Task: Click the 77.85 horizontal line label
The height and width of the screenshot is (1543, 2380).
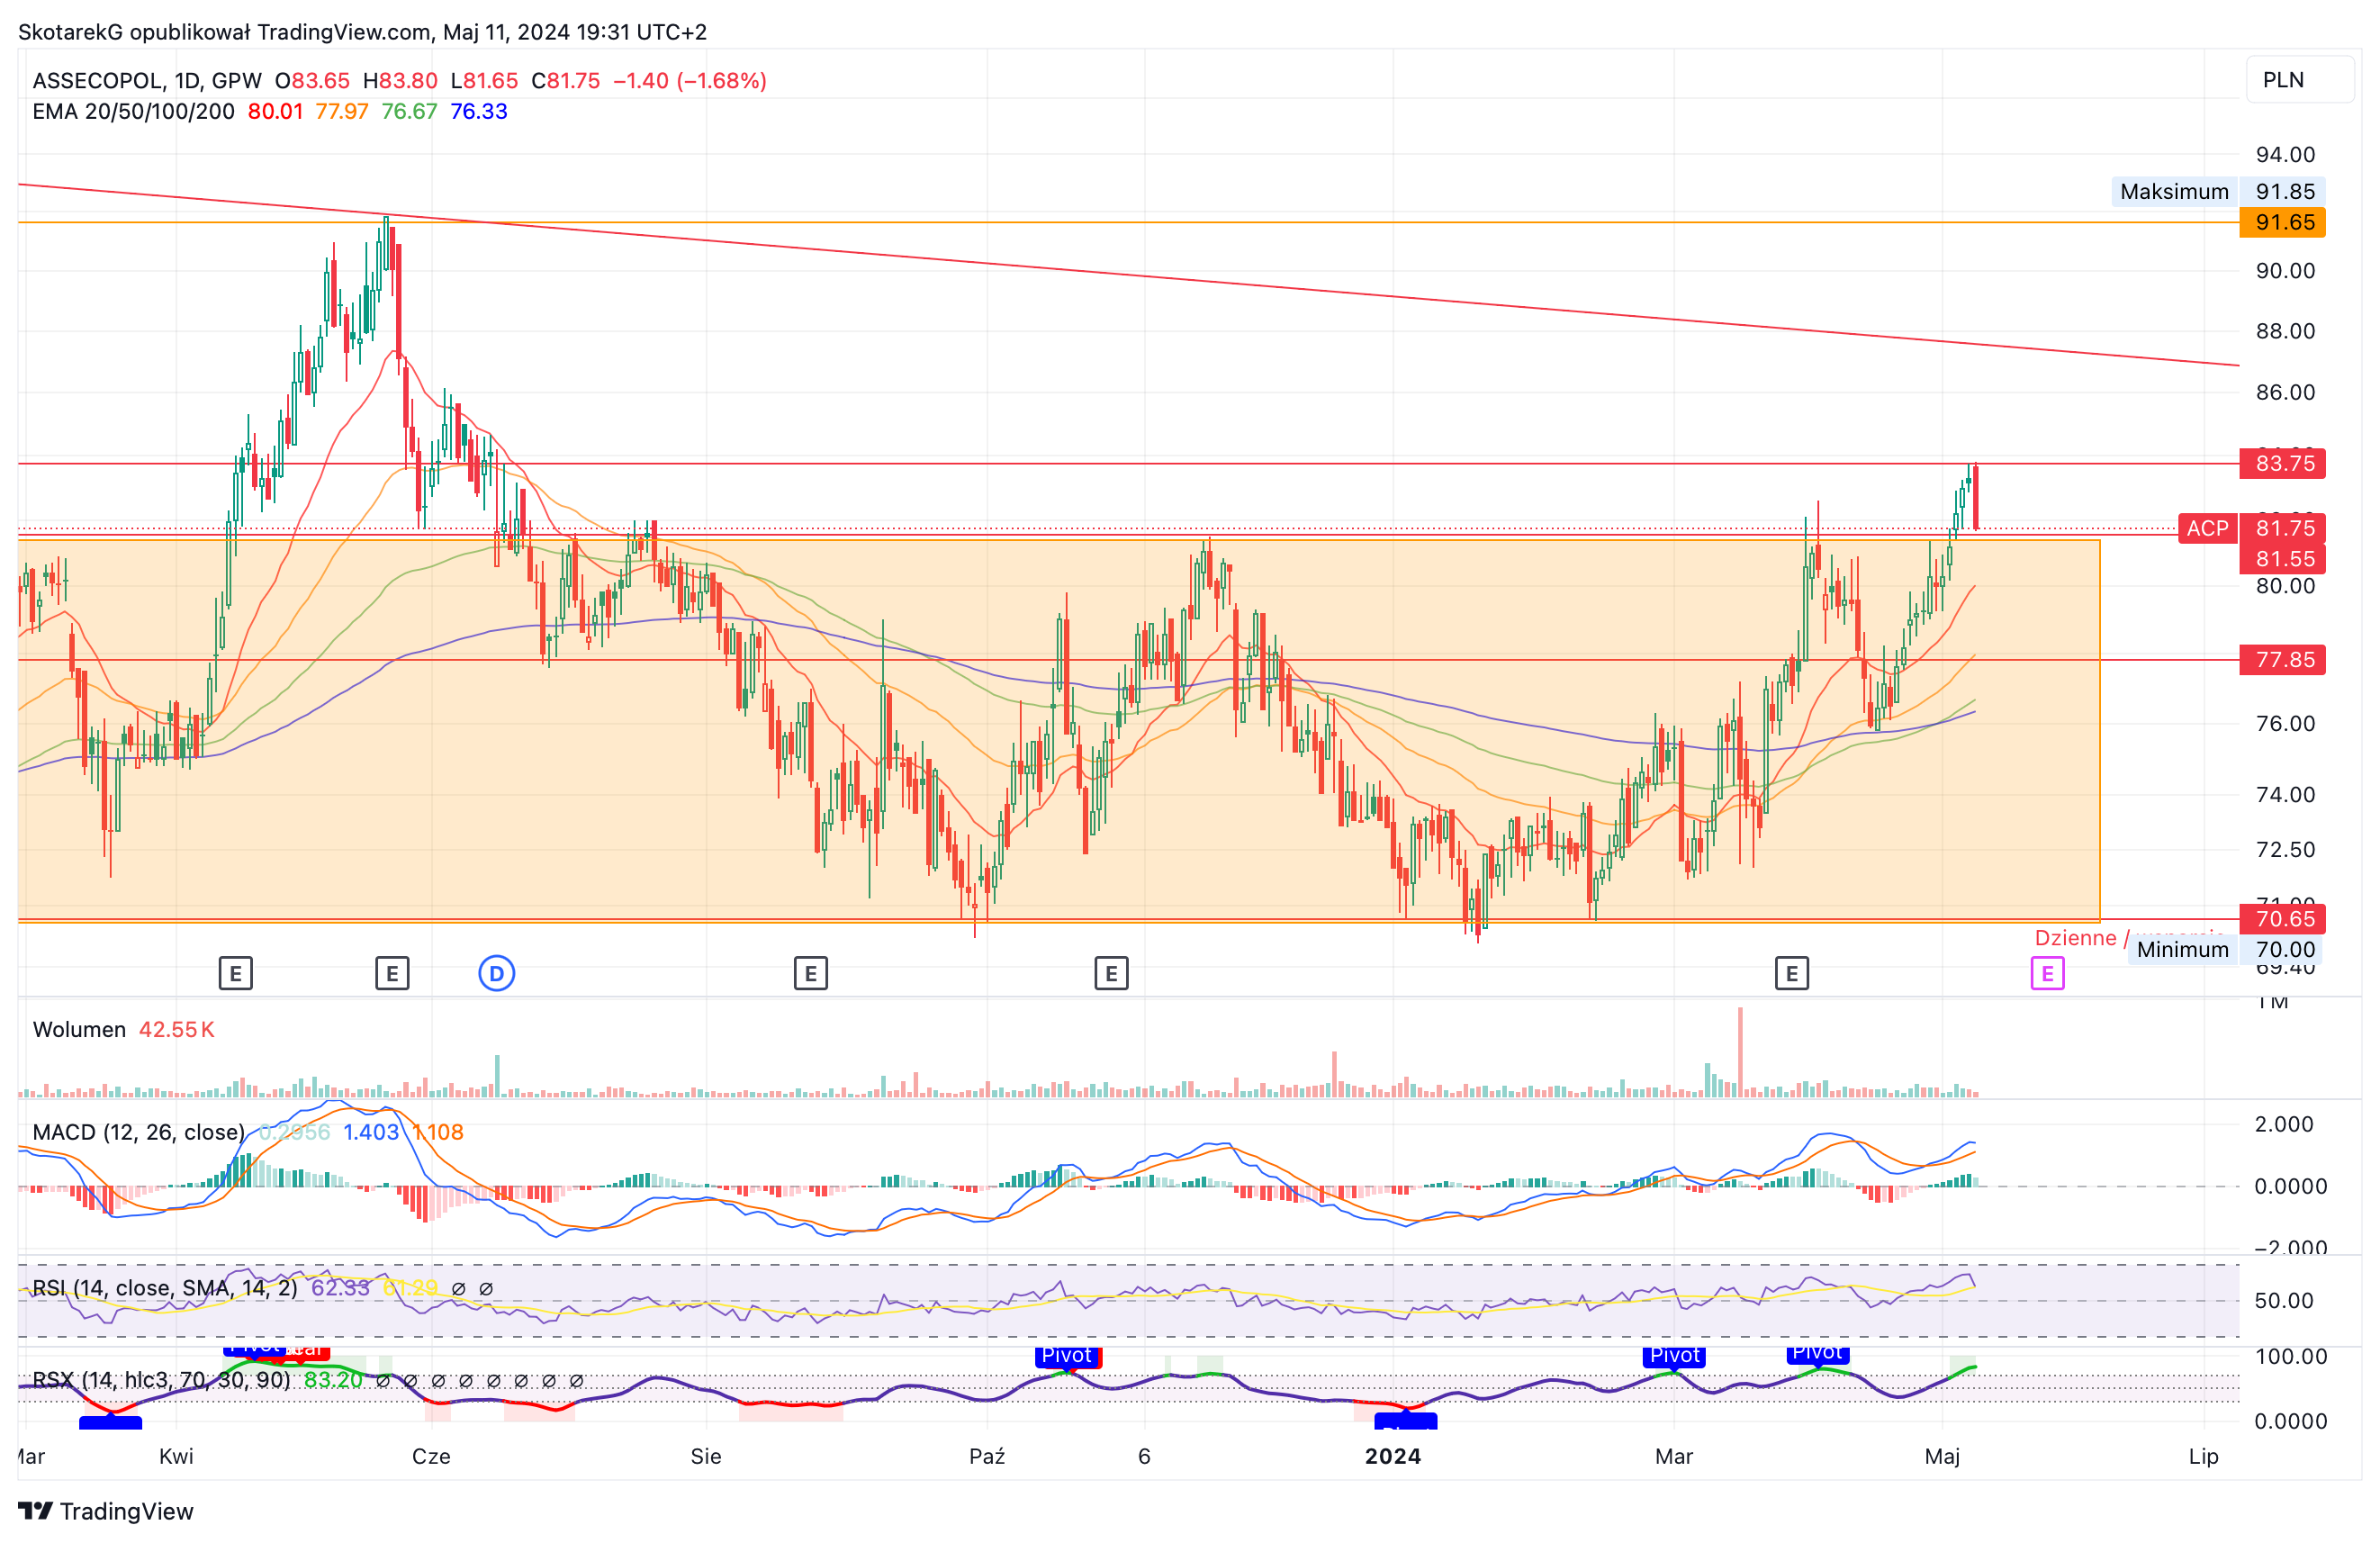Action: [x=2283, y=659]
